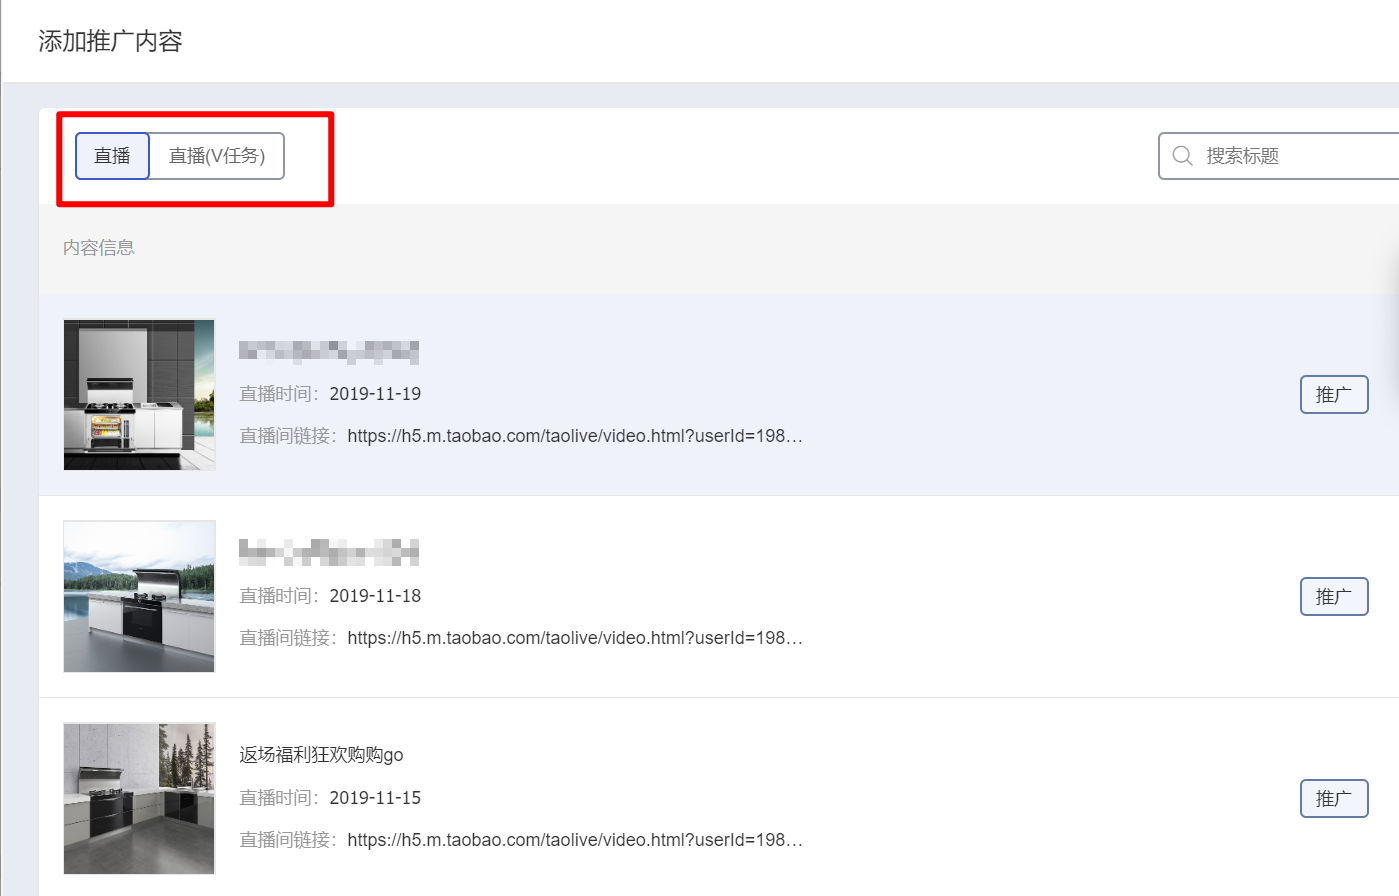Select the 直播 tab

click(112, 156)
